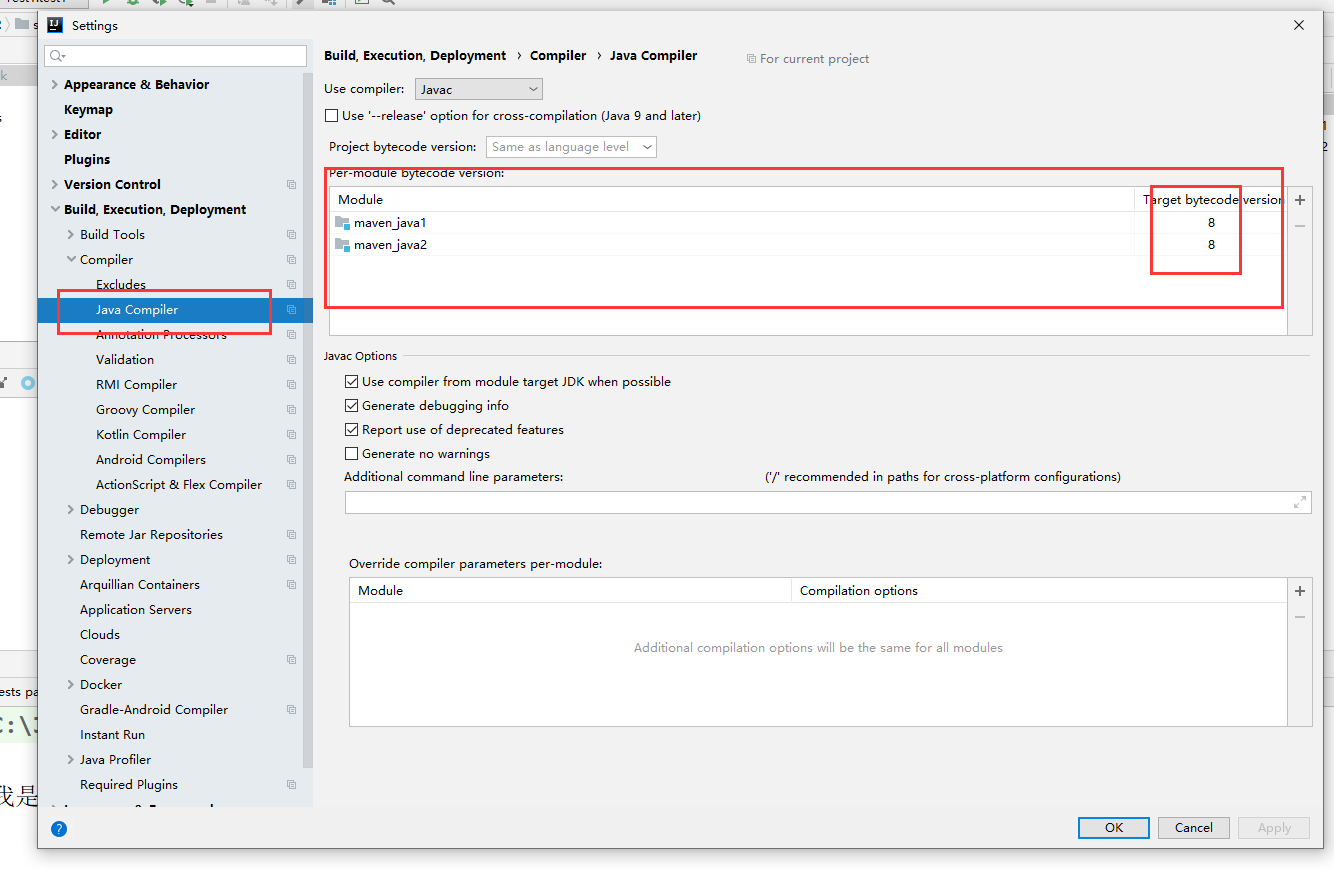Click the Debug bug icon in the toolbar
1334x869 pixels.
(134, 3)
